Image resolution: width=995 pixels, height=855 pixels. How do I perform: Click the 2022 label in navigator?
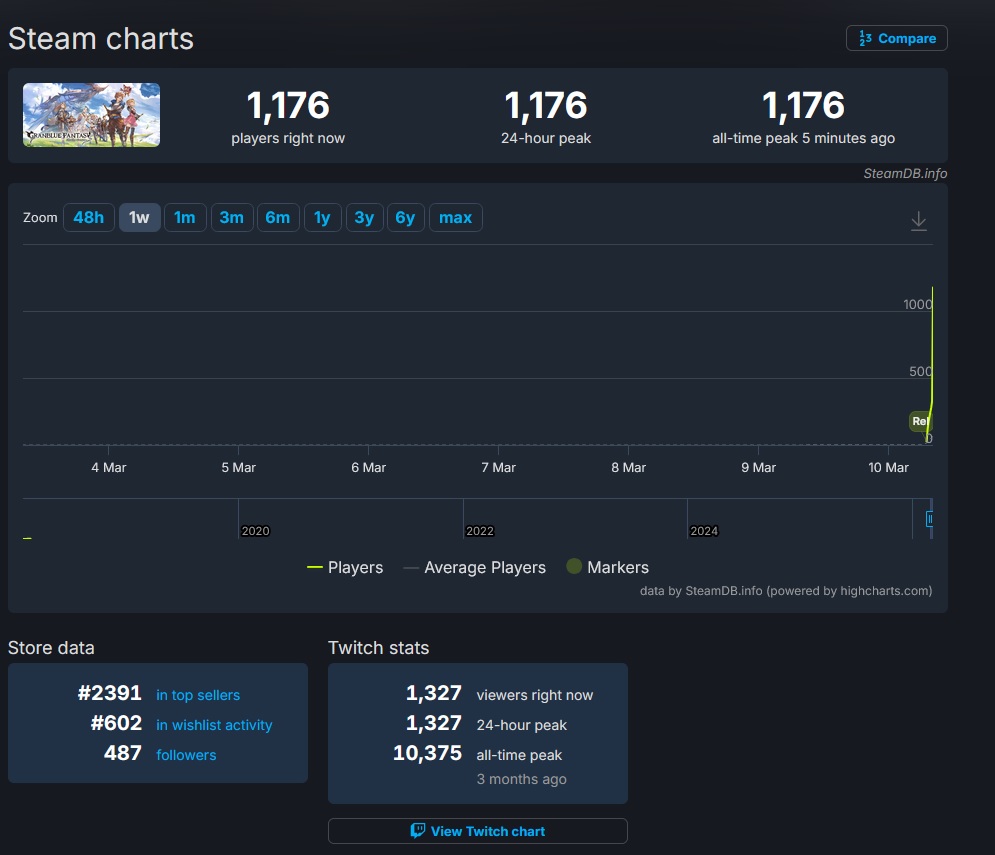480,531
